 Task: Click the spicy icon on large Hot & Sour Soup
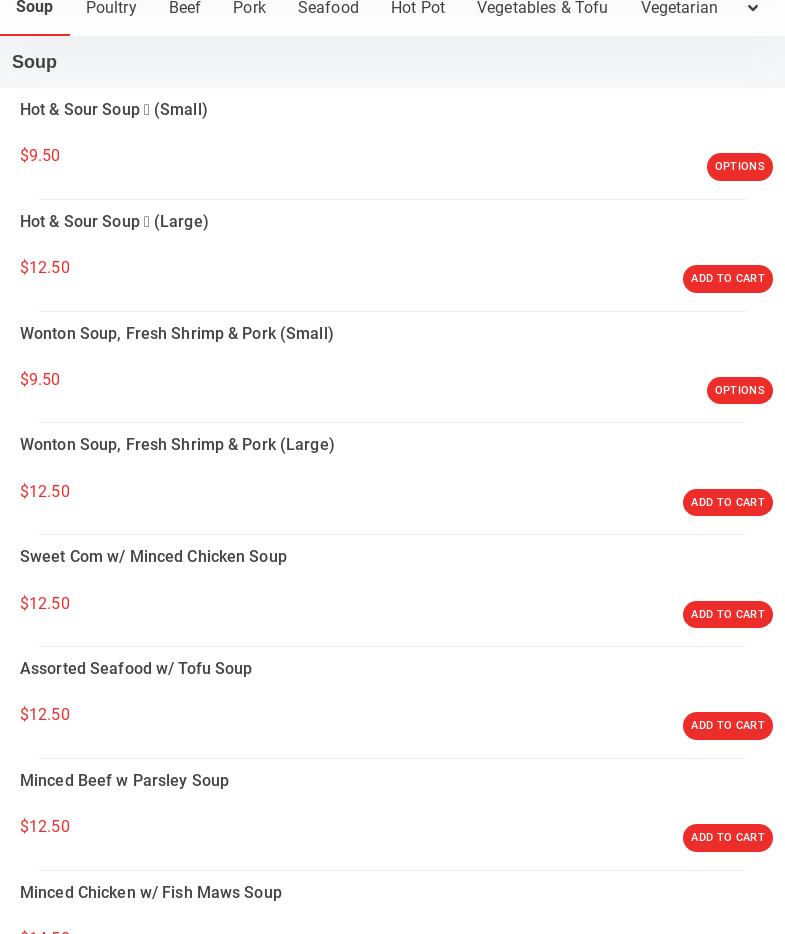tap(147, 222)
